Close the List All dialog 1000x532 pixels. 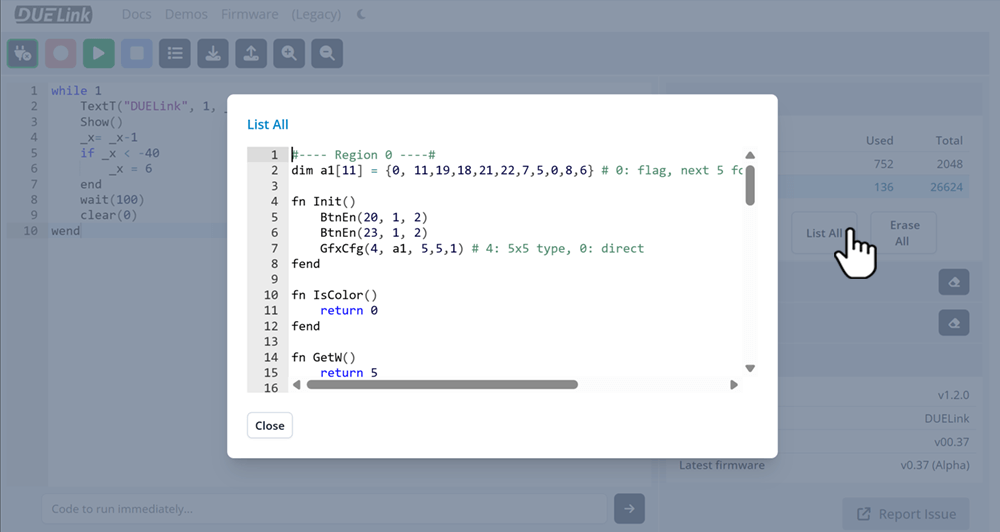coord(269,425)
